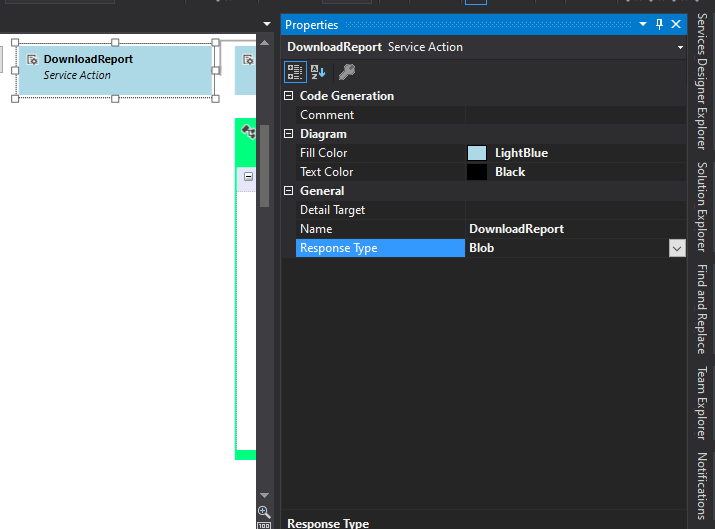This screenshot has width=715, height=529.
Task: Collapse the Diagram category
Action: [289, 134]
